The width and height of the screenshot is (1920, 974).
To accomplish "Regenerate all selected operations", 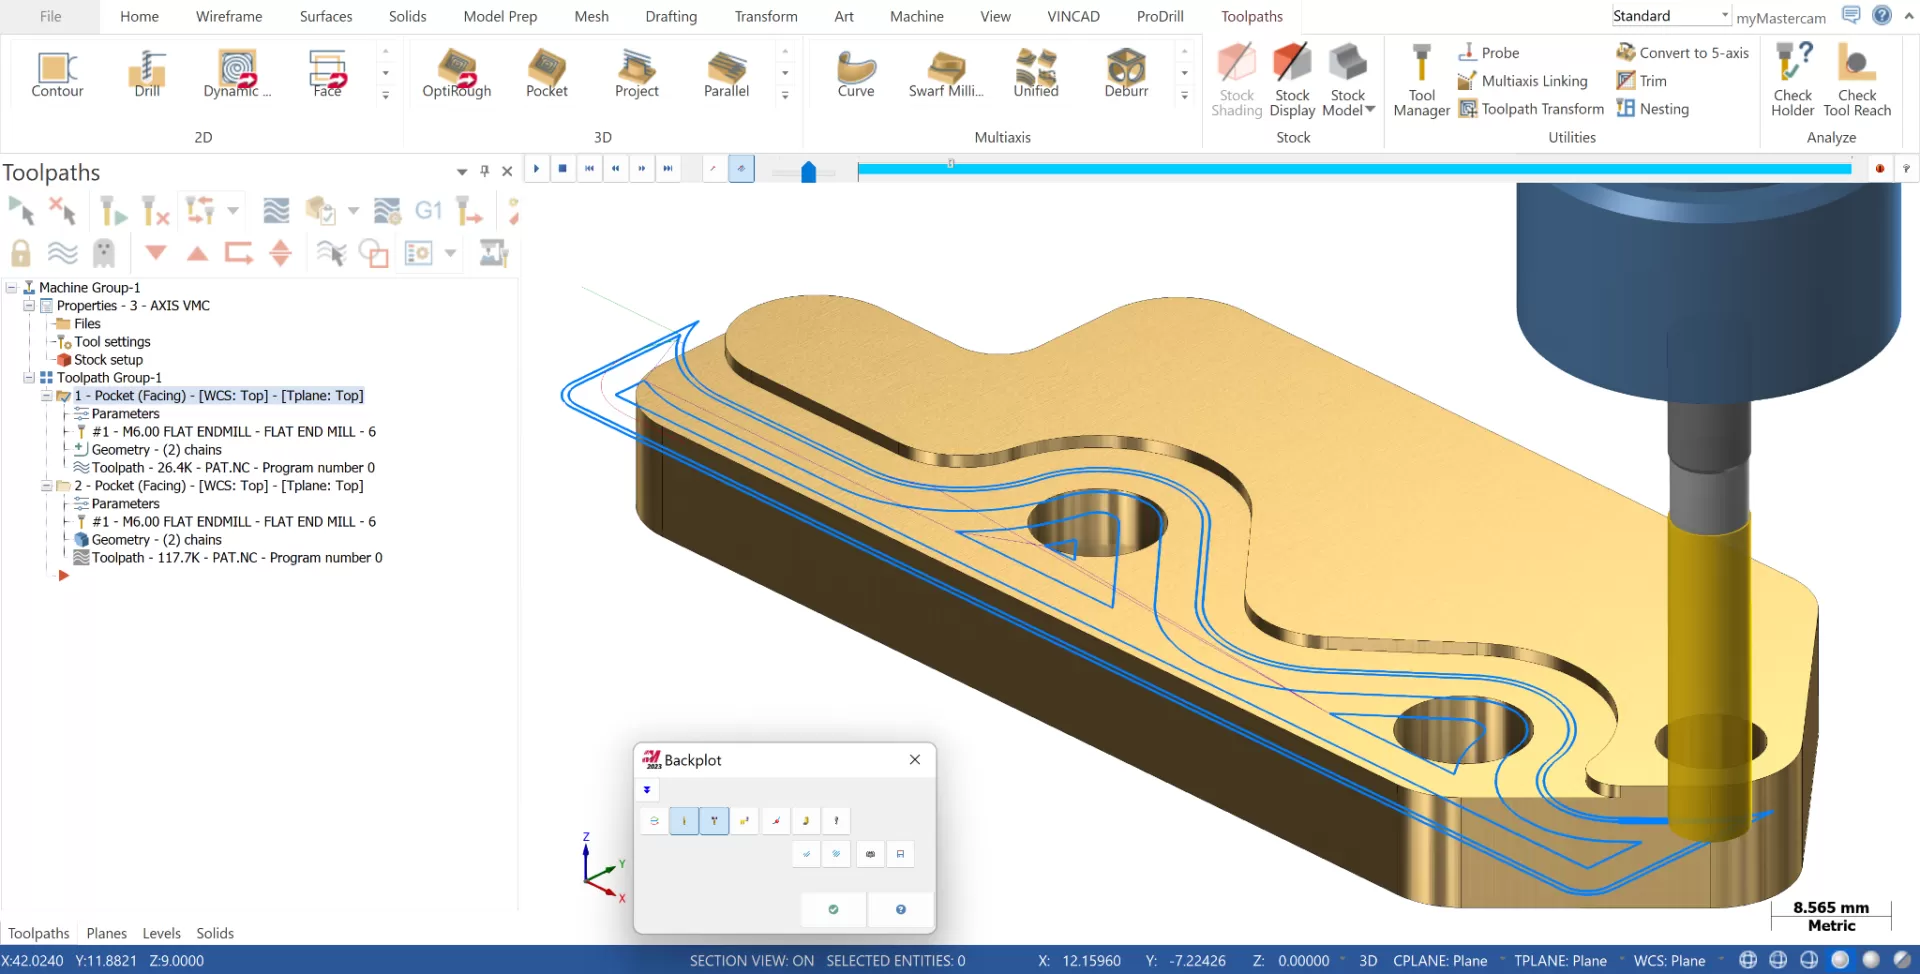I will pos(113,211).
